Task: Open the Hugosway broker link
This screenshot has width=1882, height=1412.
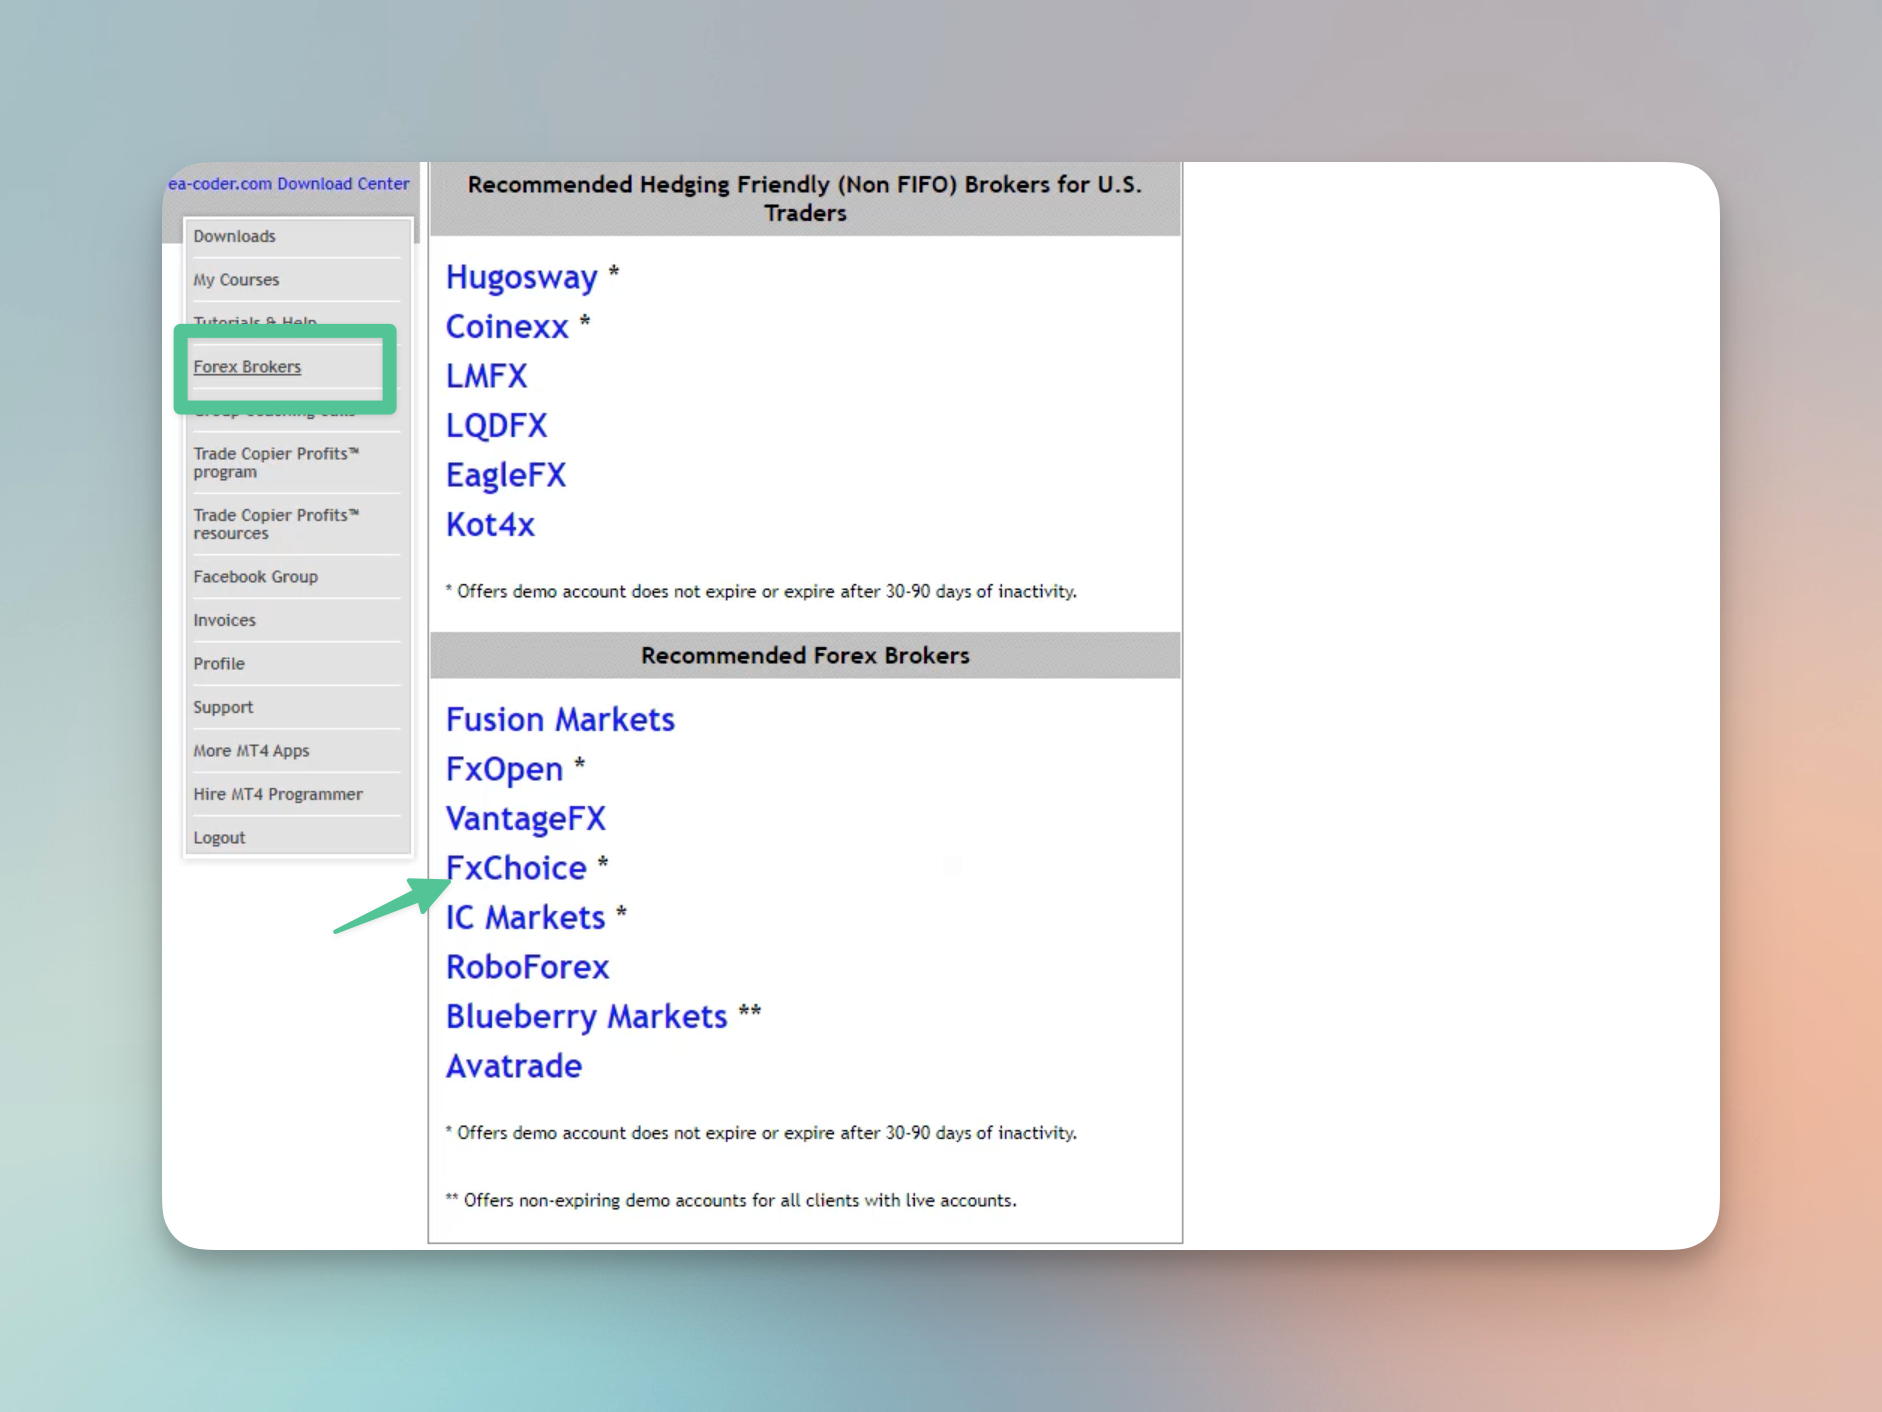Action: coord(521,277)
